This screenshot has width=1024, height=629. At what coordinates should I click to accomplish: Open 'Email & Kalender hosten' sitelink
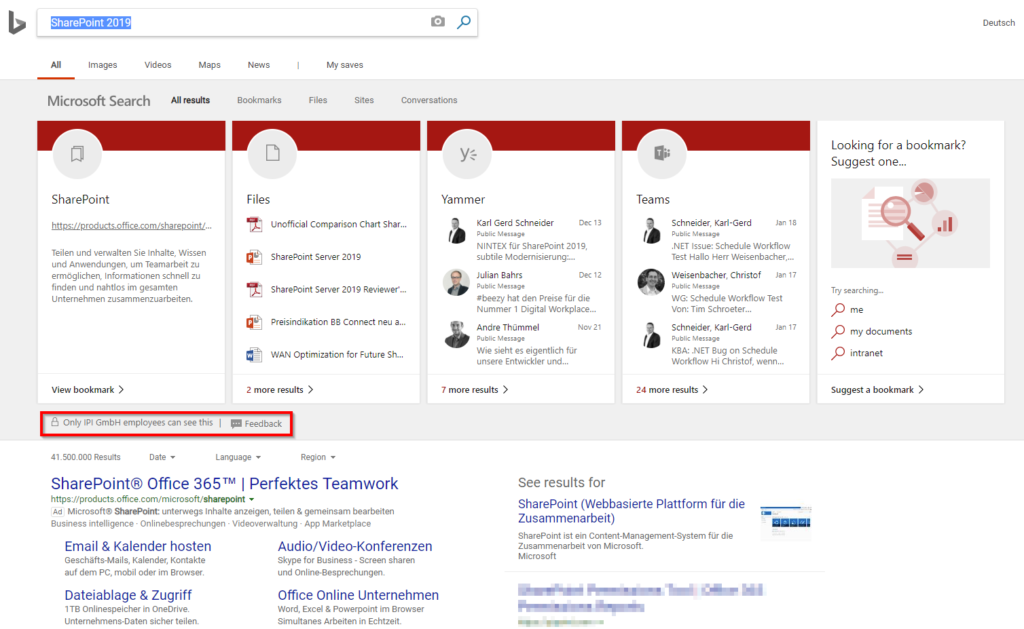(x=138, y=546)
